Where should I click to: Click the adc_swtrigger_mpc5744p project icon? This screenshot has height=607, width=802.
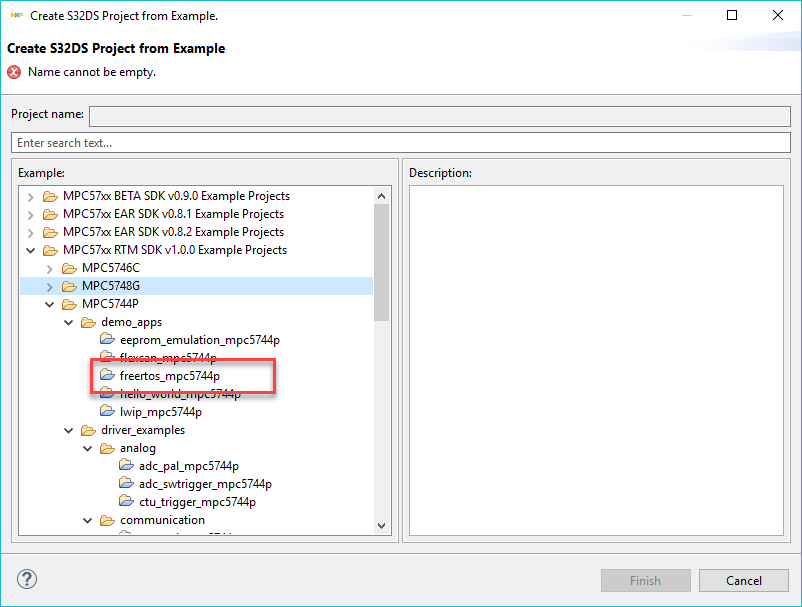(x=126, y=483)
